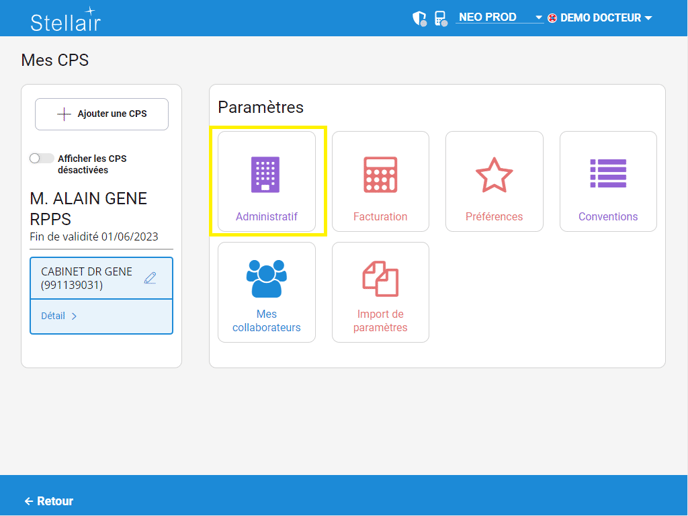Image resolution: width=688 pixels, height=516 pixels.
Task: Open the Facturation calculator tile
Action: pyautogui.click(x=380, y=181)
